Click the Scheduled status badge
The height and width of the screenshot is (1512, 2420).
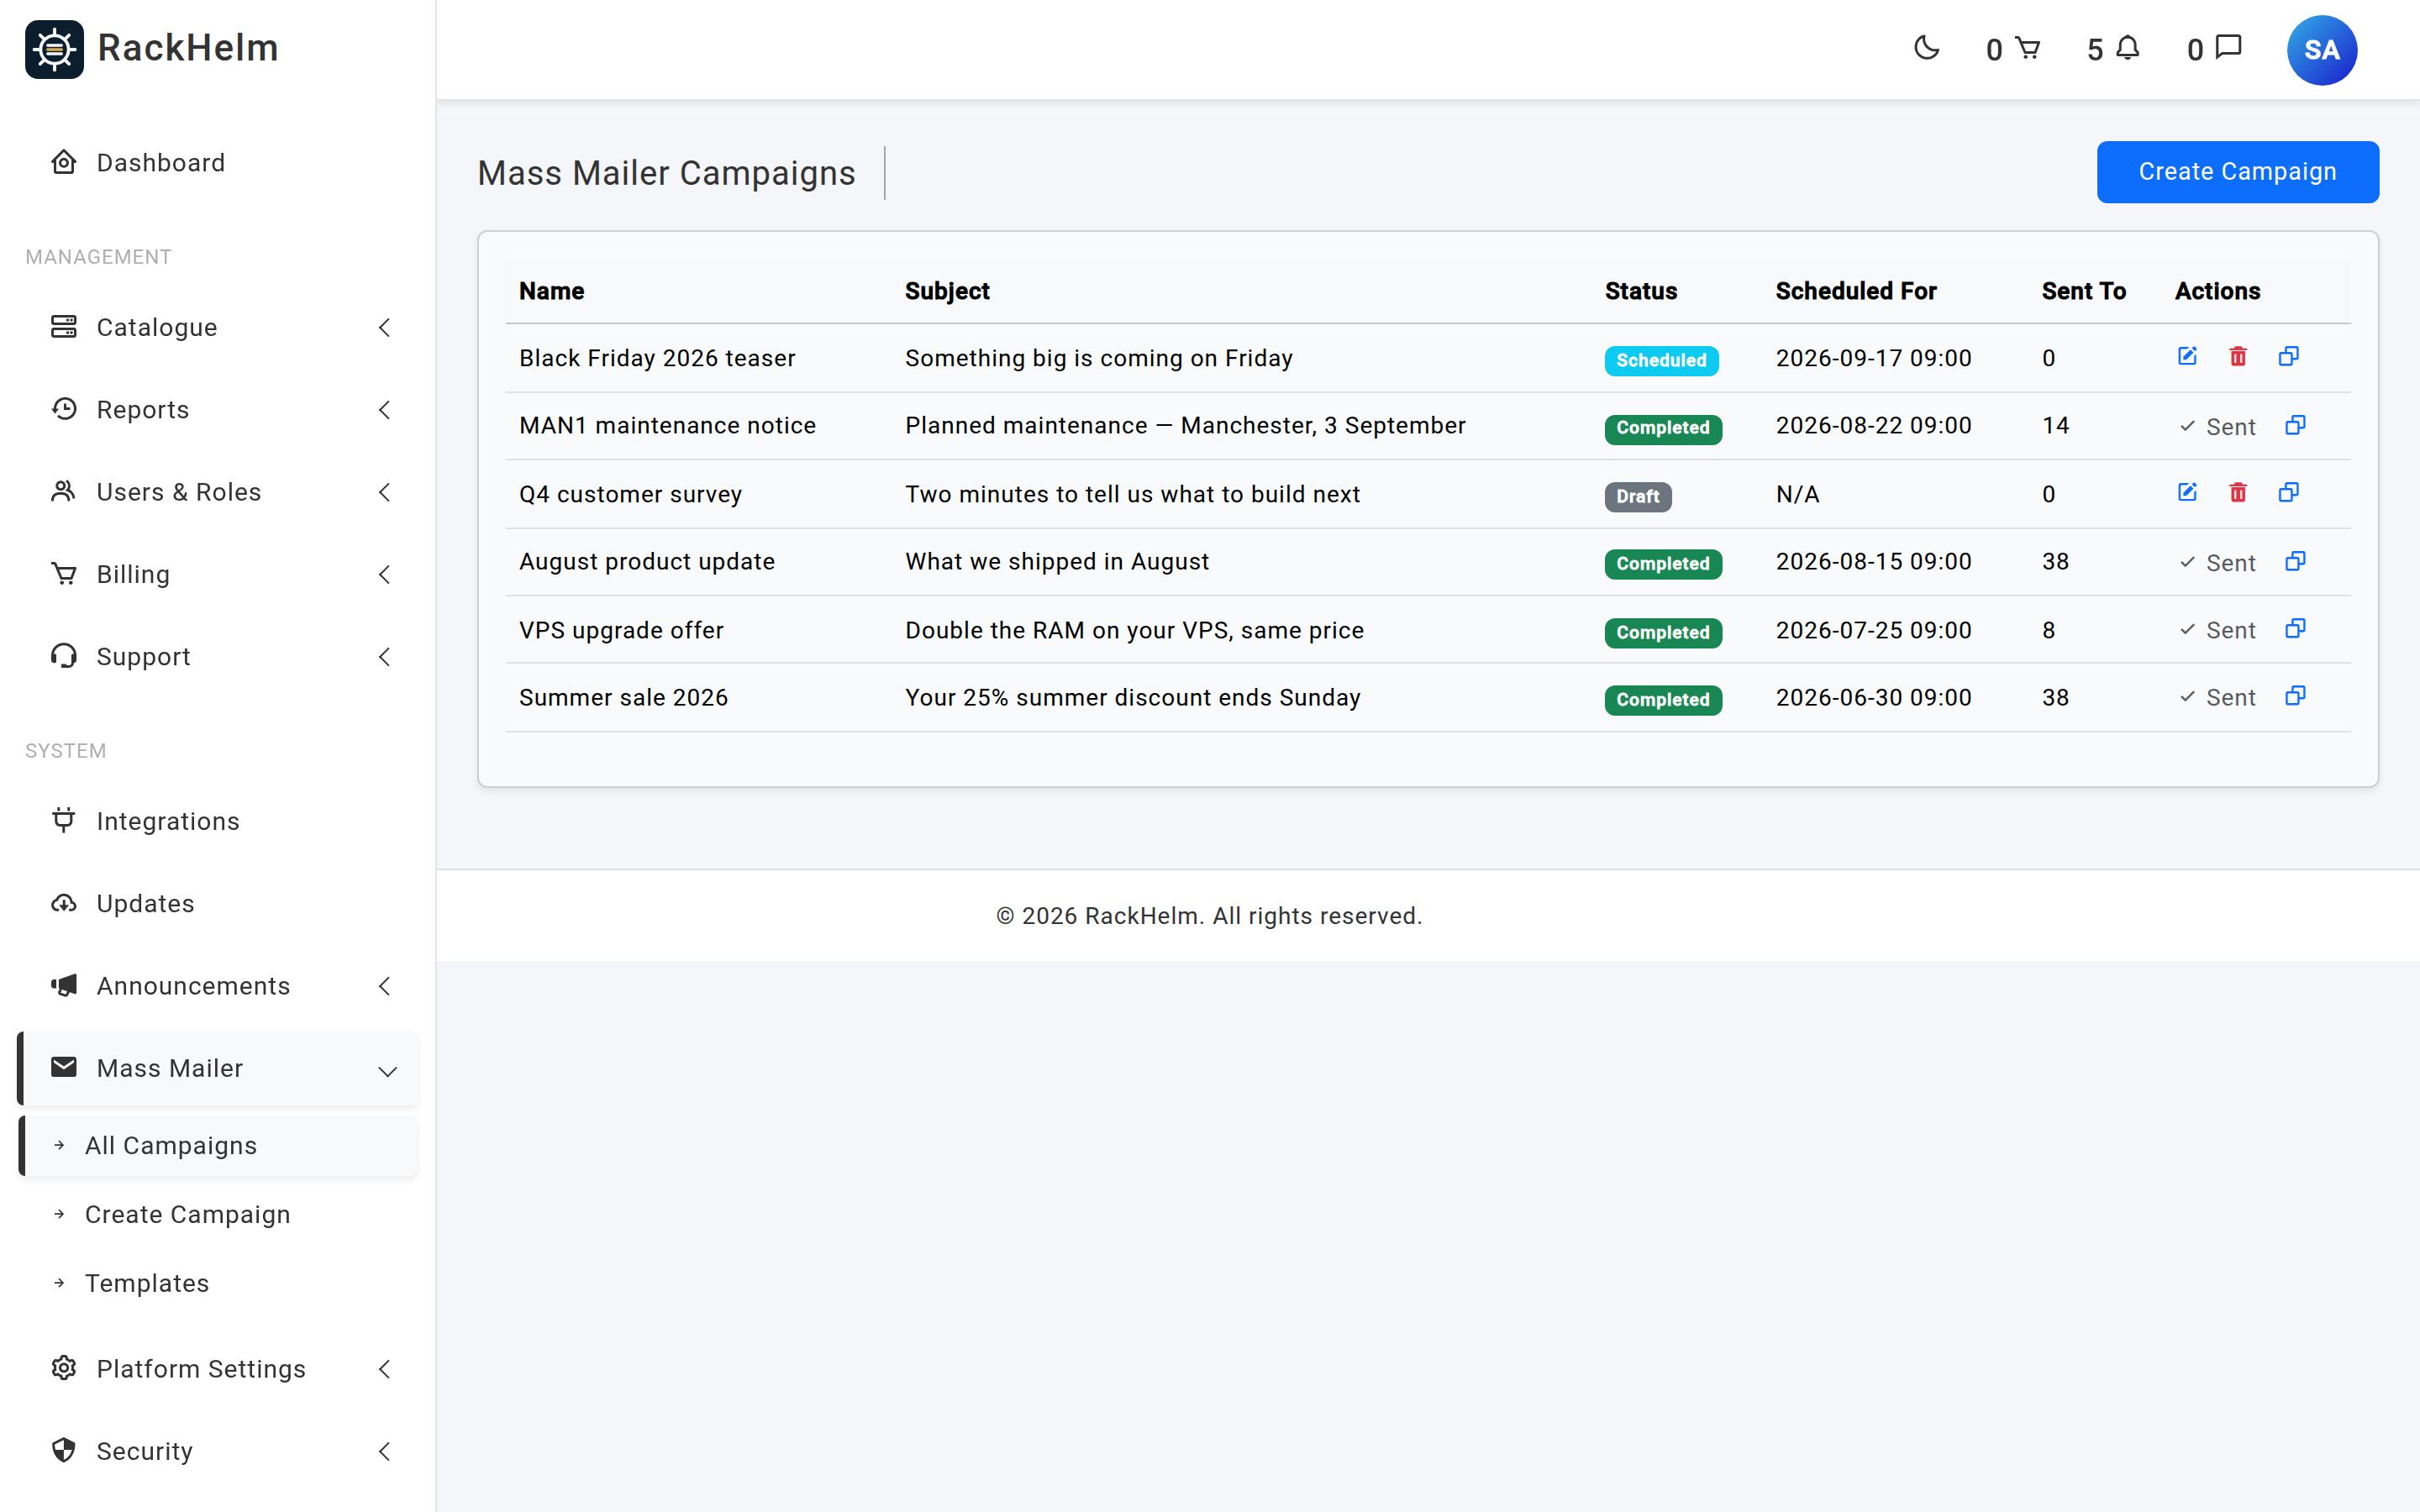[1661, 360]
